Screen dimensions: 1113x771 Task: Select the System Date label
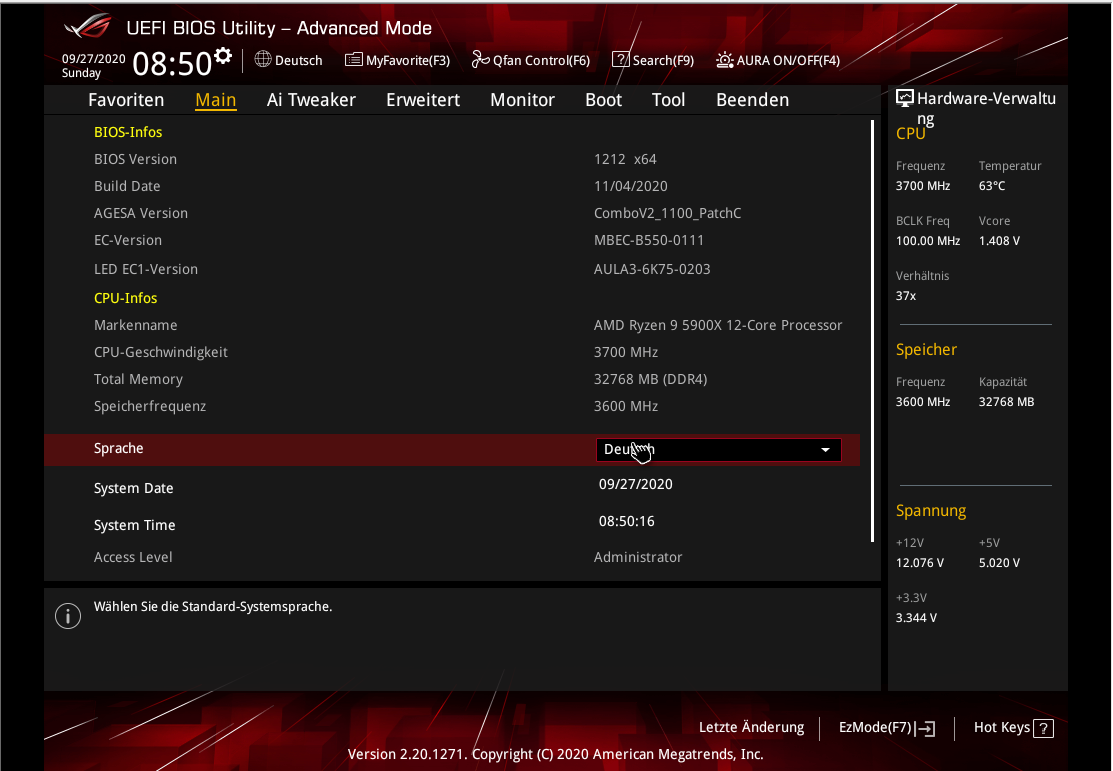click(133, 488)
